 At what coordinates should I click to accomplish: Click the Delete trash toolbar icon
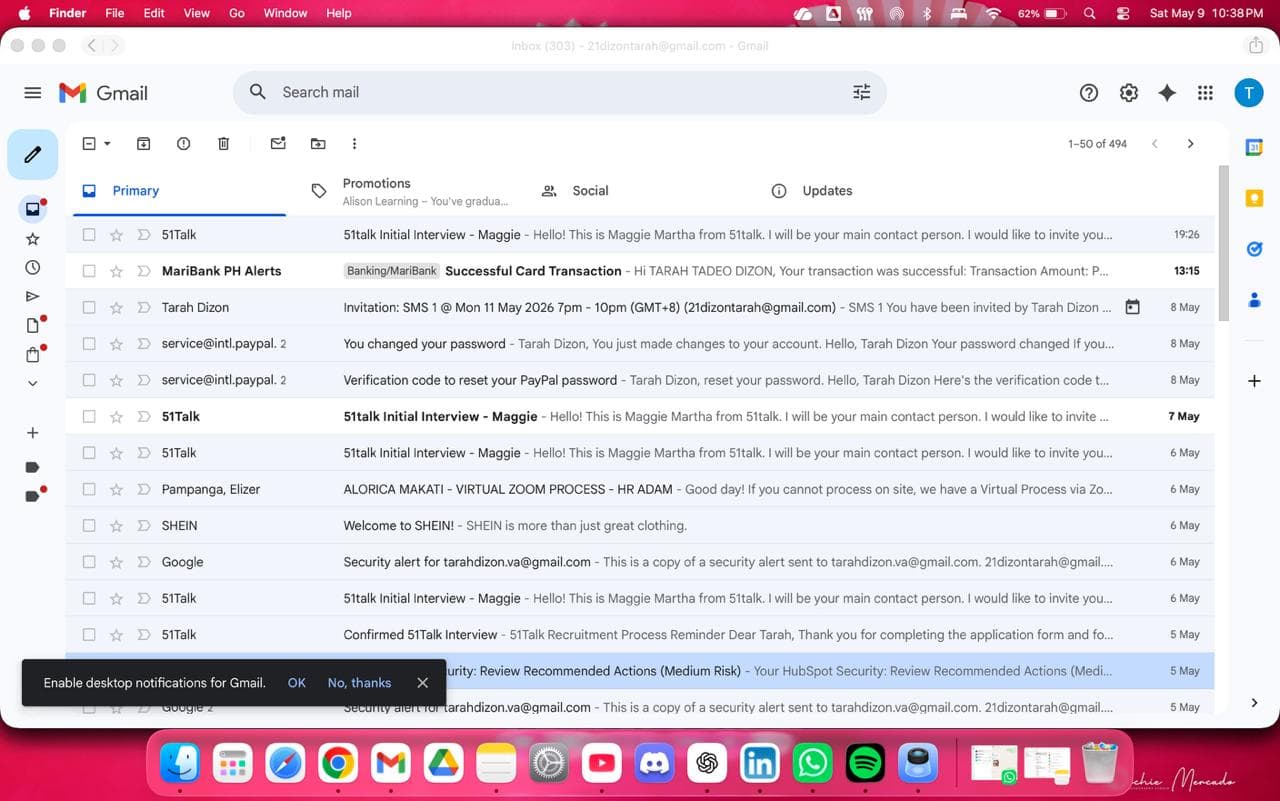[223, 144]
